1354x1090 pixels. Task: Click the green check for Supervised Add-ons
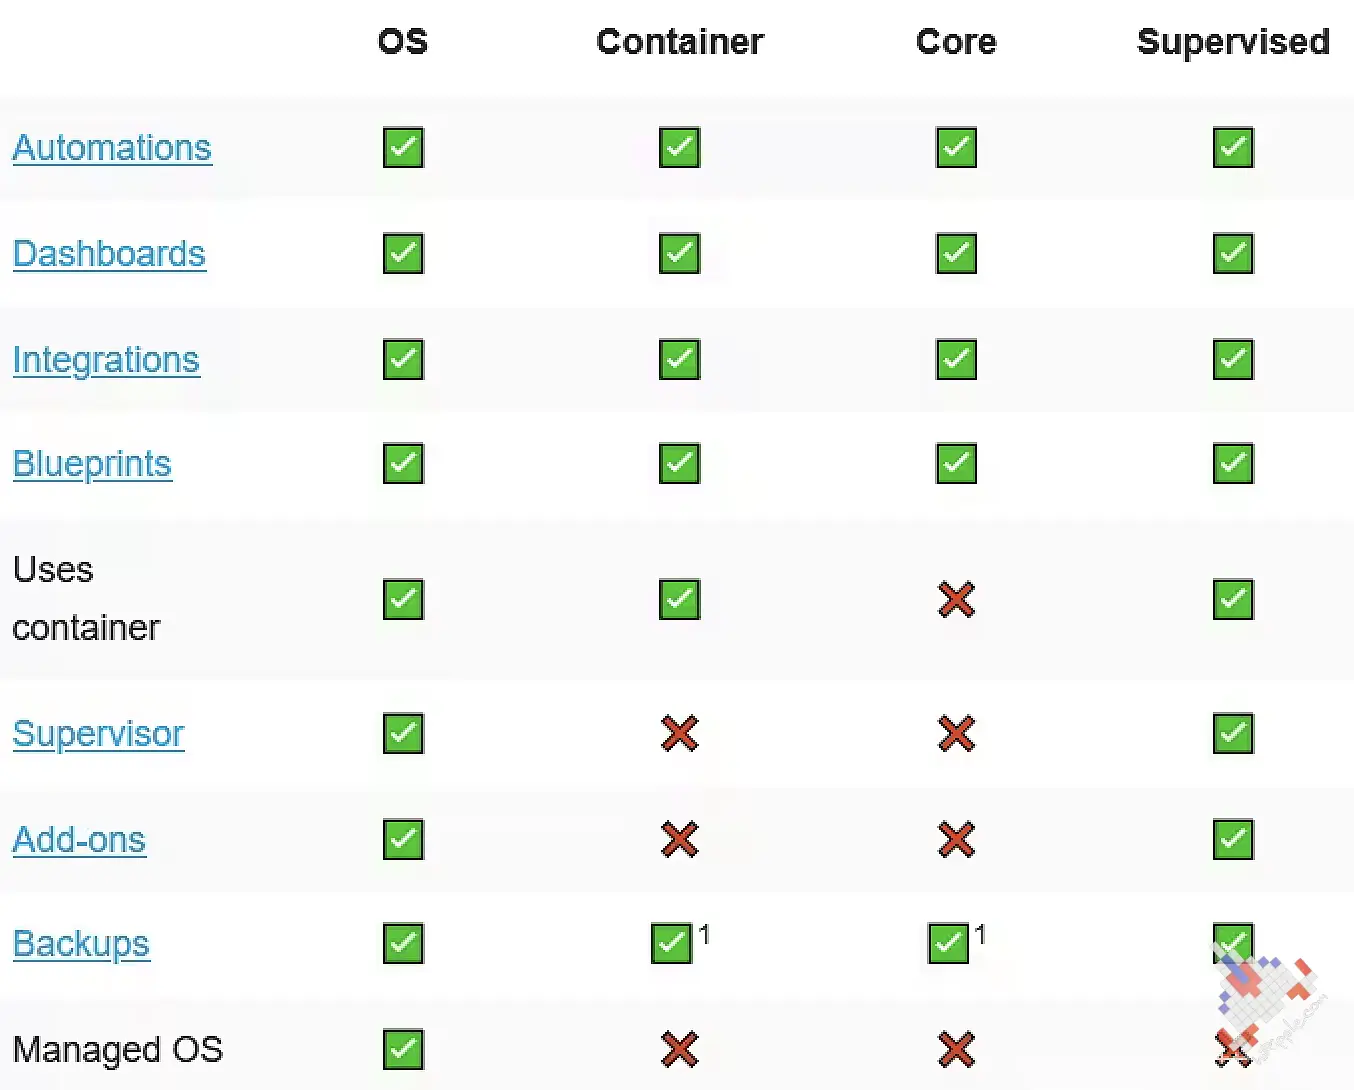pyautogui.click(x=1233, y=840)
